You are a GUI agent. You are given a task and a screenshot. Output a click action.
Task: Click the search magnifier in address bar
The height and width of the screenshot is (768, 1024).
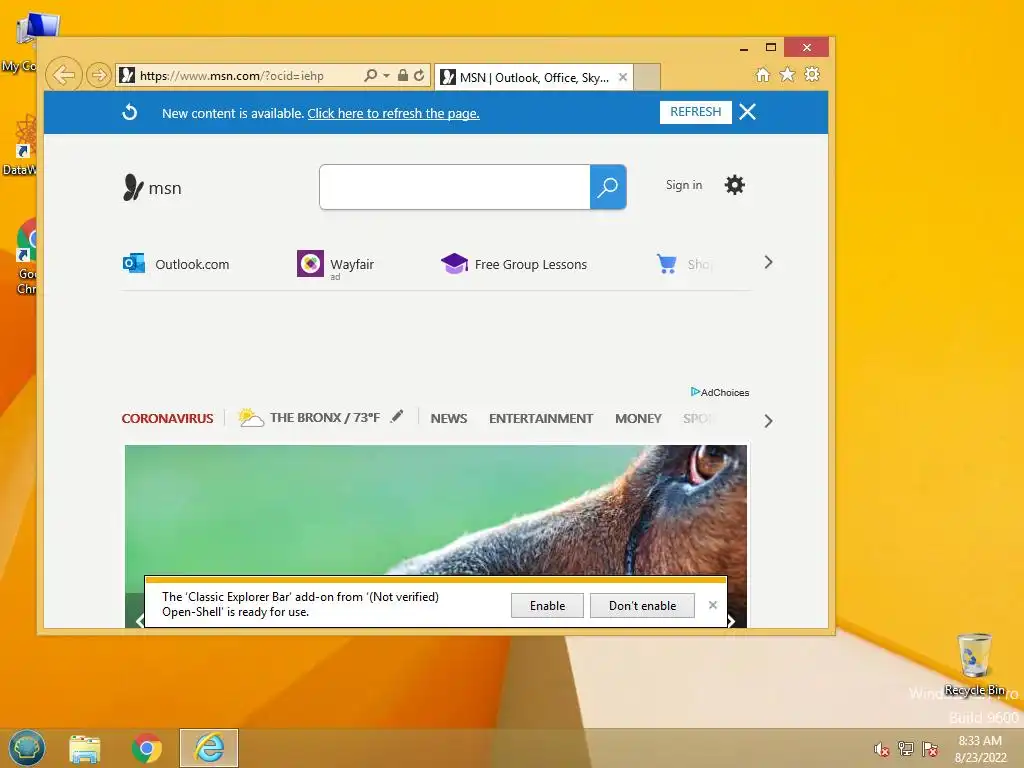(x=370, y=76)
